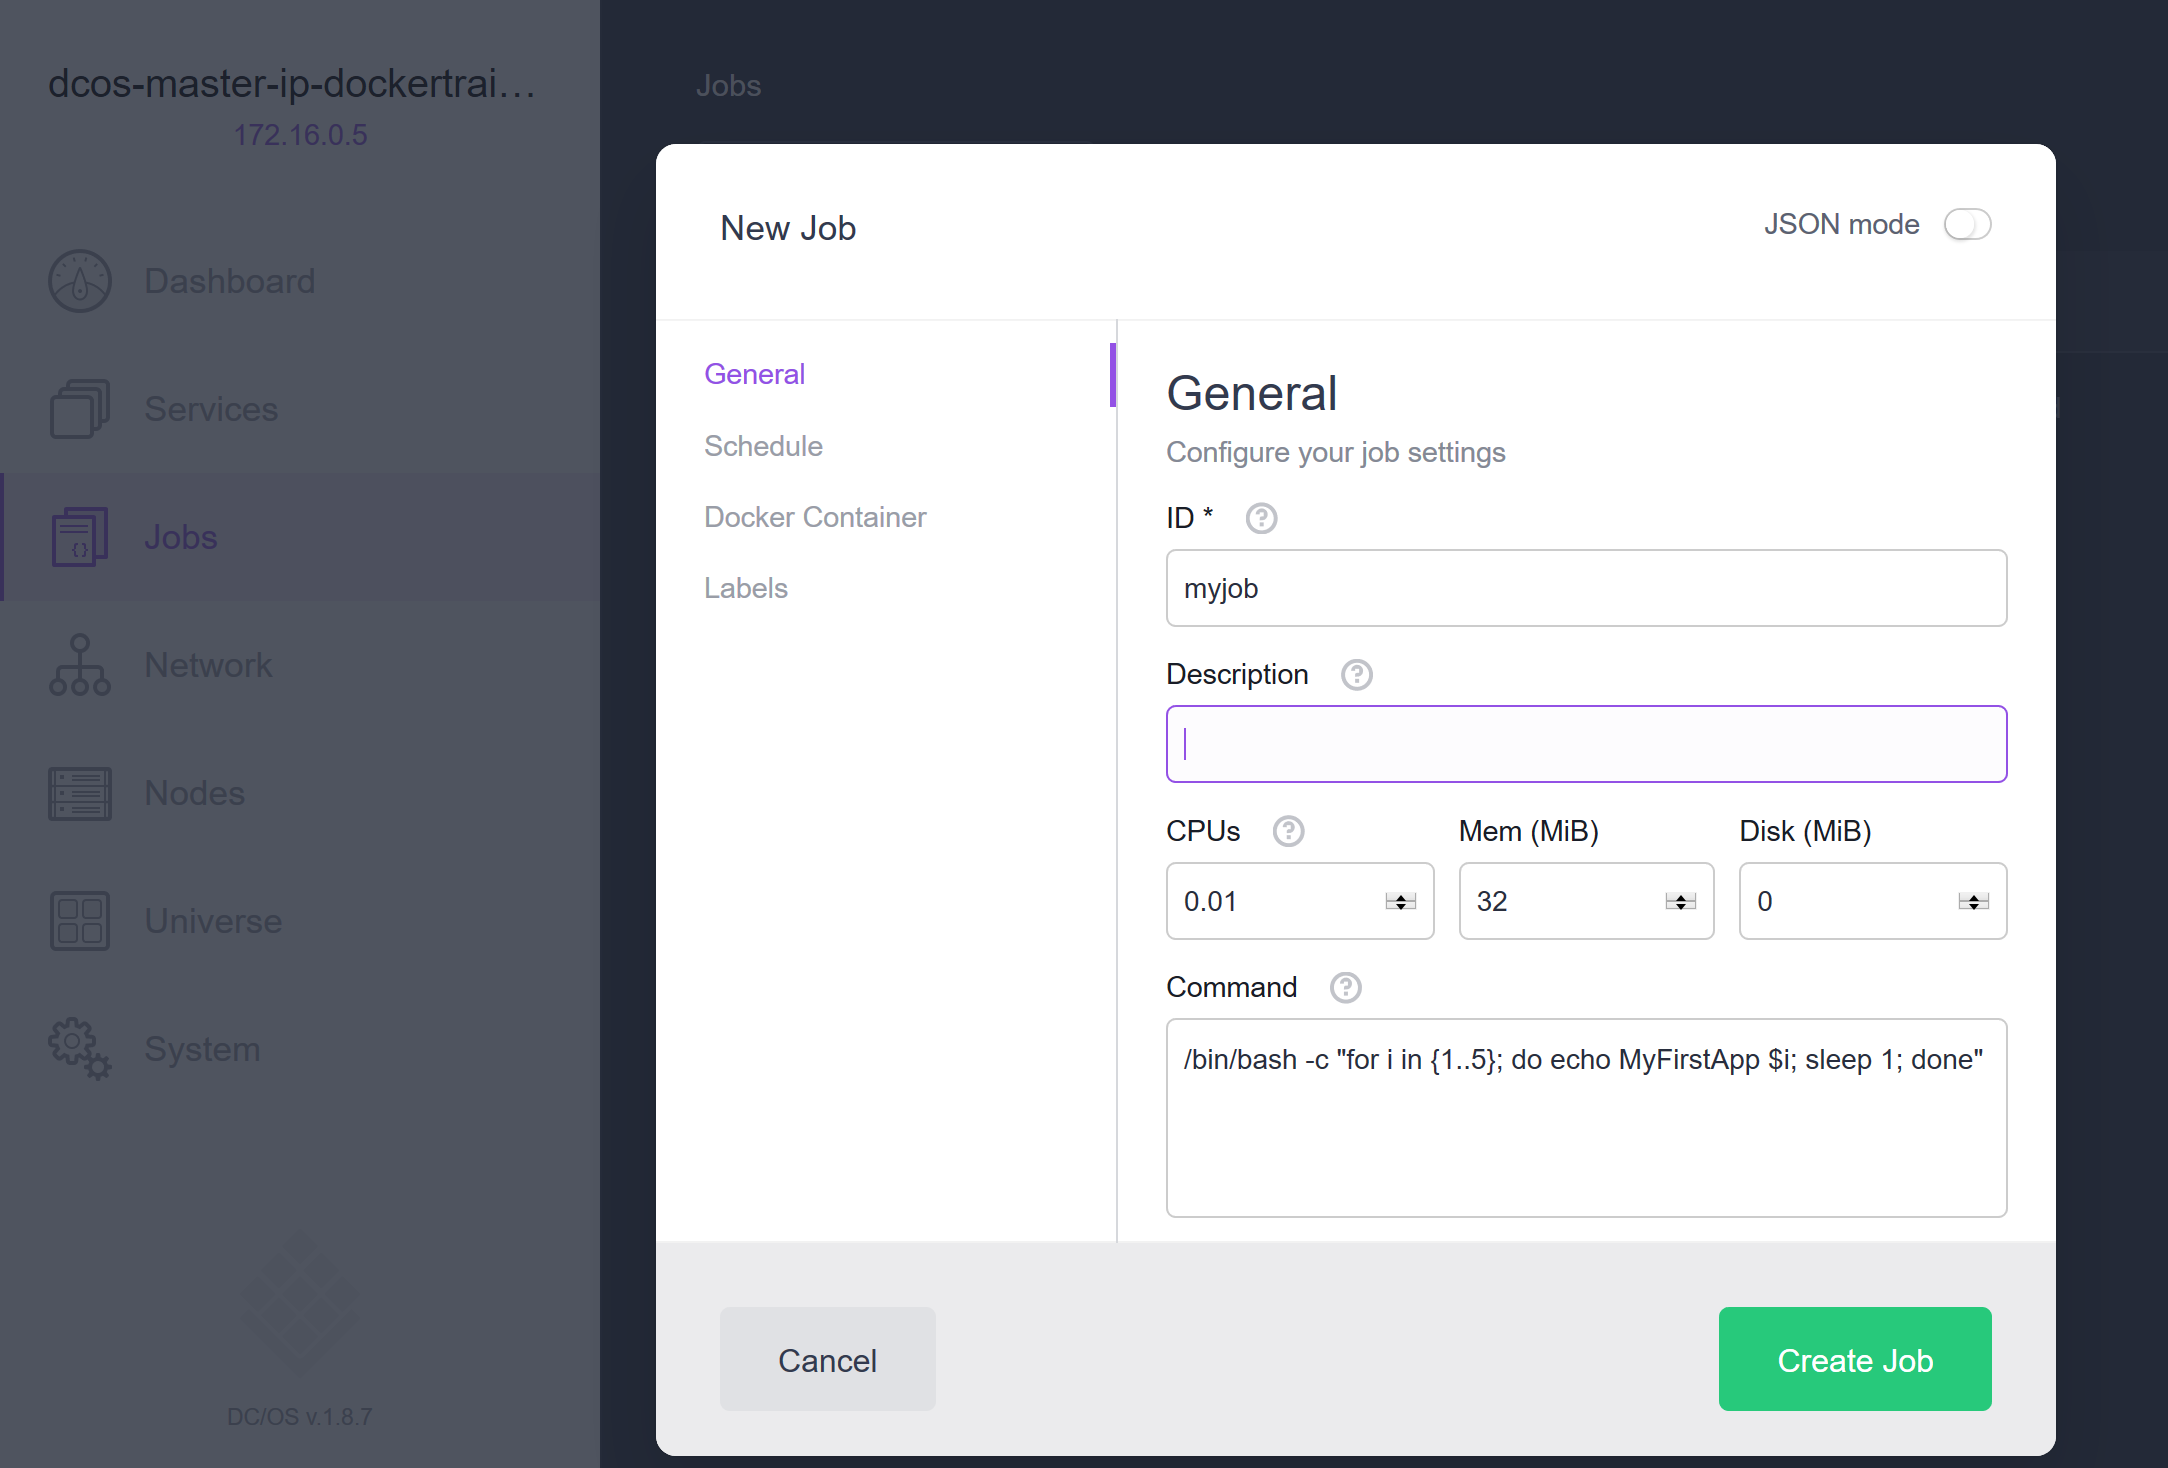Click the System gears icon
Viewport: 2168px width, 1468px height.
(x=80, y=1049)
